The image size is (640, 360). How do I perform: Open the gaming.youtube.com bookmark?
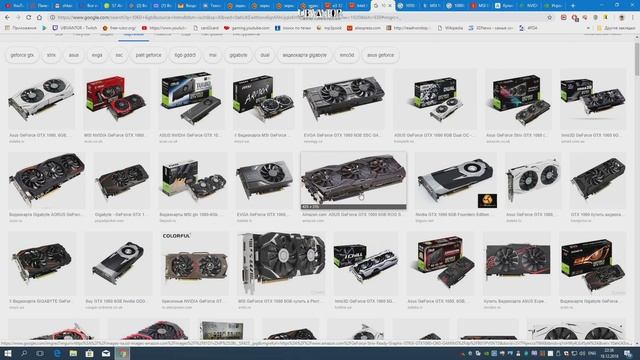247,28
